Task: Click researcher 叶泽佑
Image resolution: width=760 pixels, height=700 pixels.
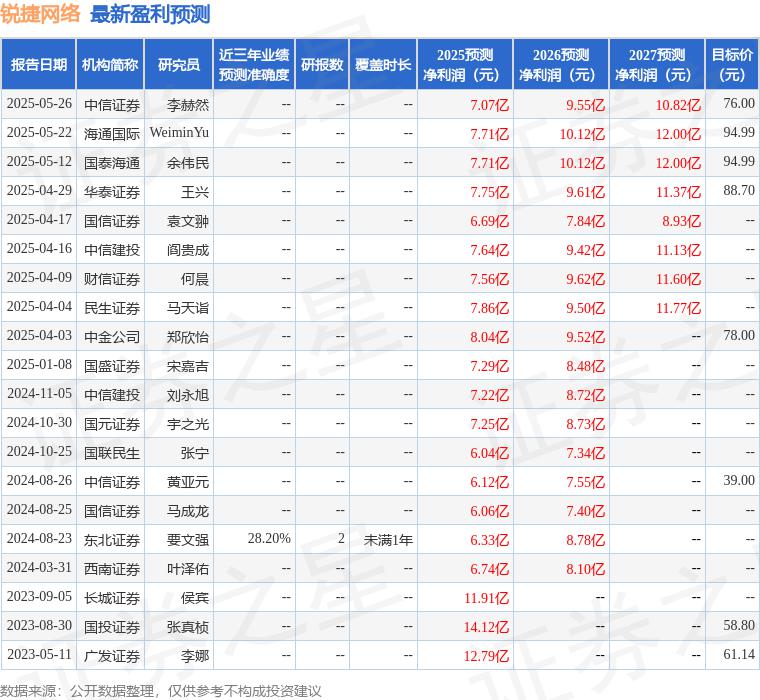Action: coord(188,569)
